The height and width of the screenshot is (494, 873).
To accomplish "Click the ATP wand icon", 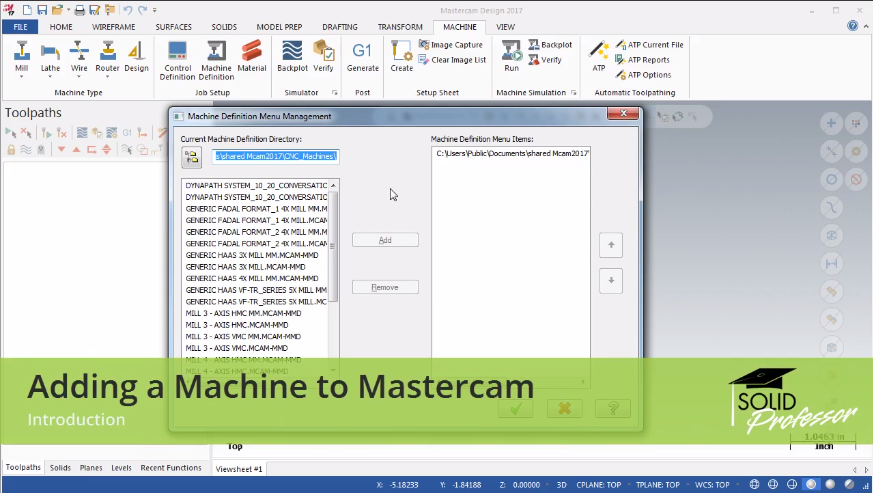I will (599, 56).
